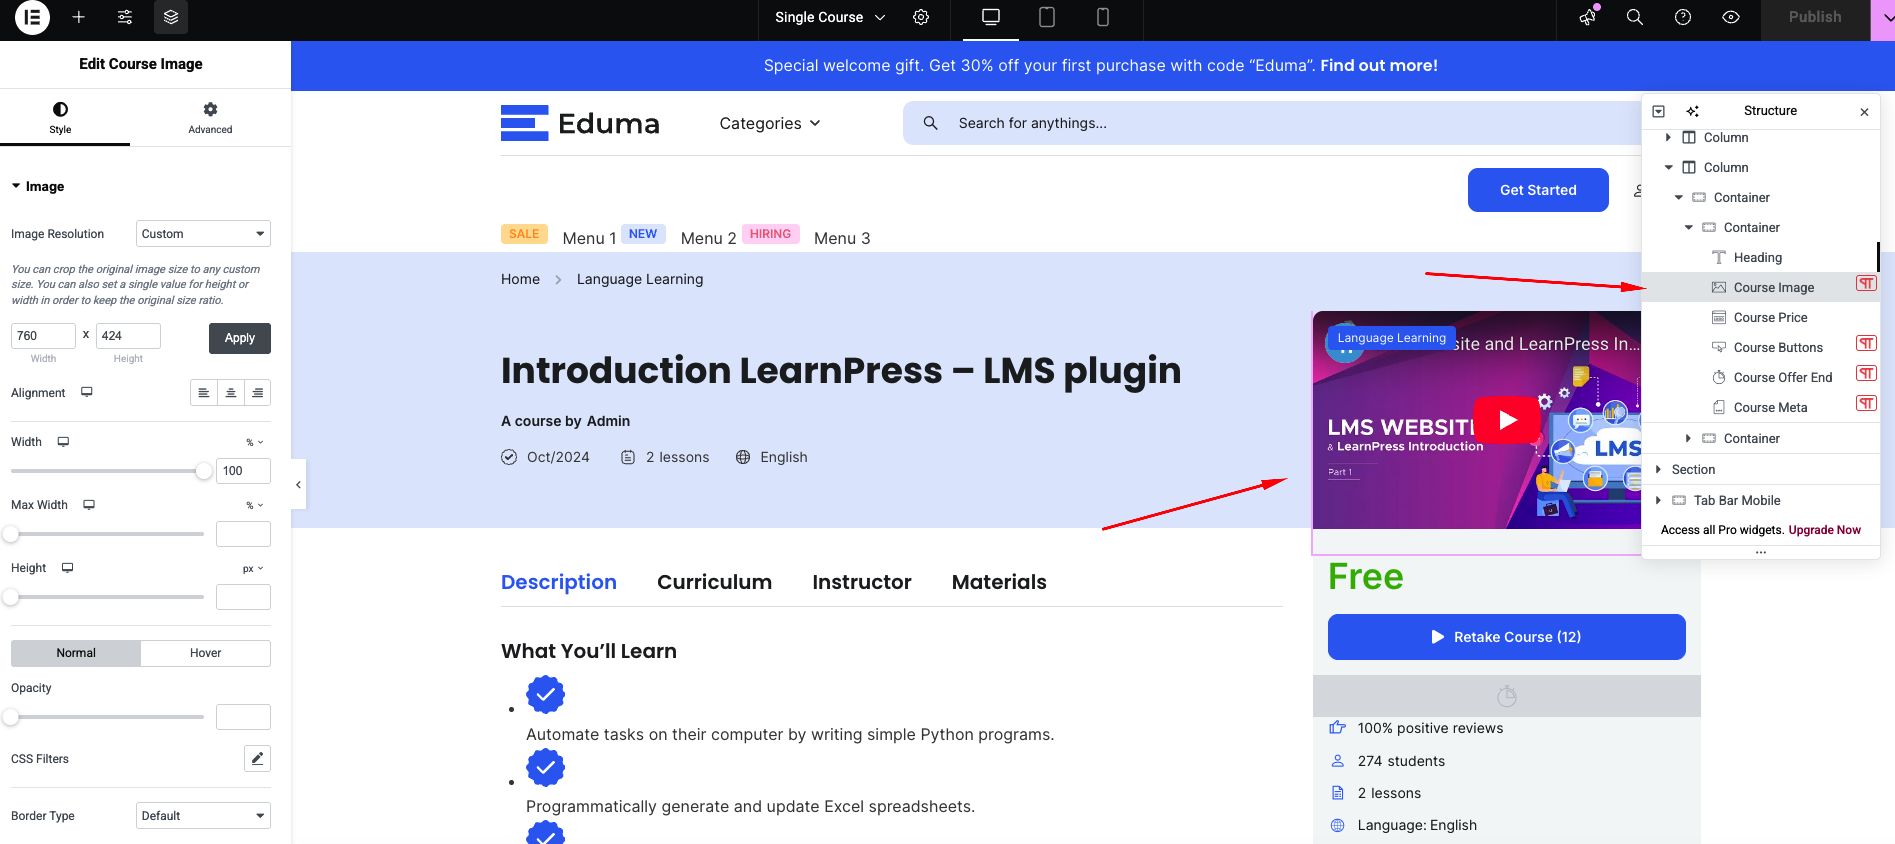
Task: Switch to desktop preview mode
Action: pos(991,17)
